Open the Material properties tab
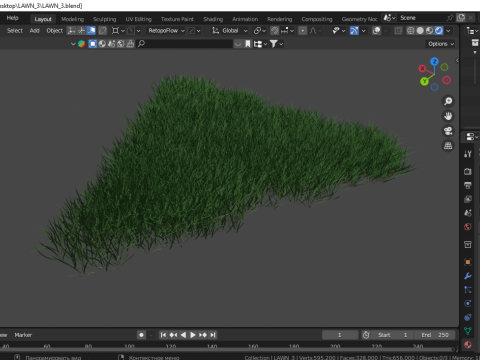 click(x=468, y=344)
